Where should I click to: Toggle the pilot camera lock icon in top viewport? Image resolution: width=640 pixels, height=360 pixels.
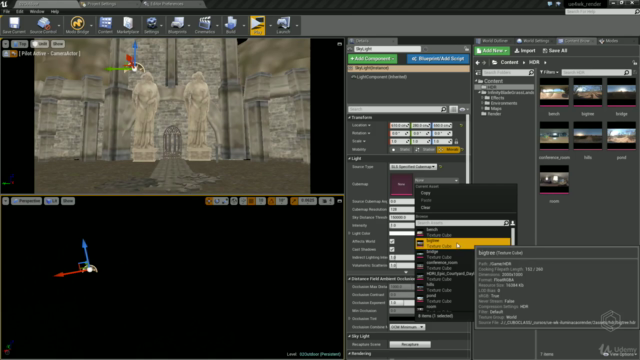coord(14,53)
